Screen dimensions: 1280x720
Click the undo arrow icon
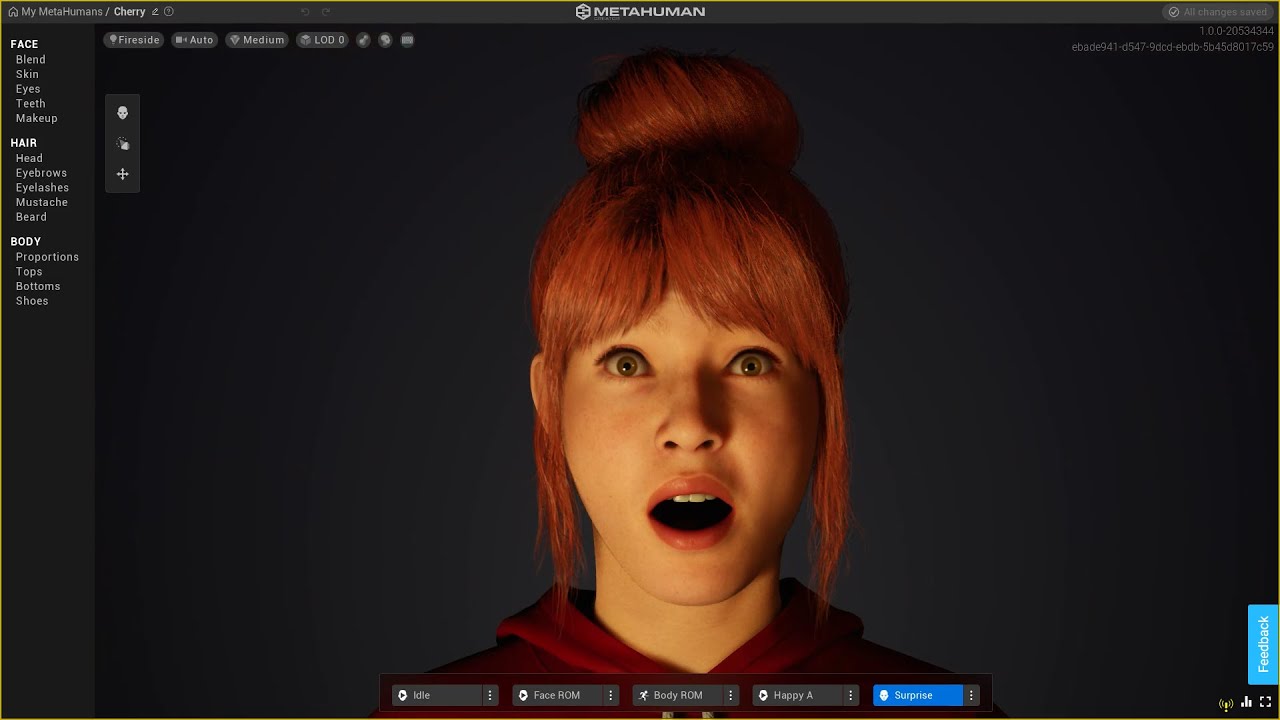[x=305, y=12]
